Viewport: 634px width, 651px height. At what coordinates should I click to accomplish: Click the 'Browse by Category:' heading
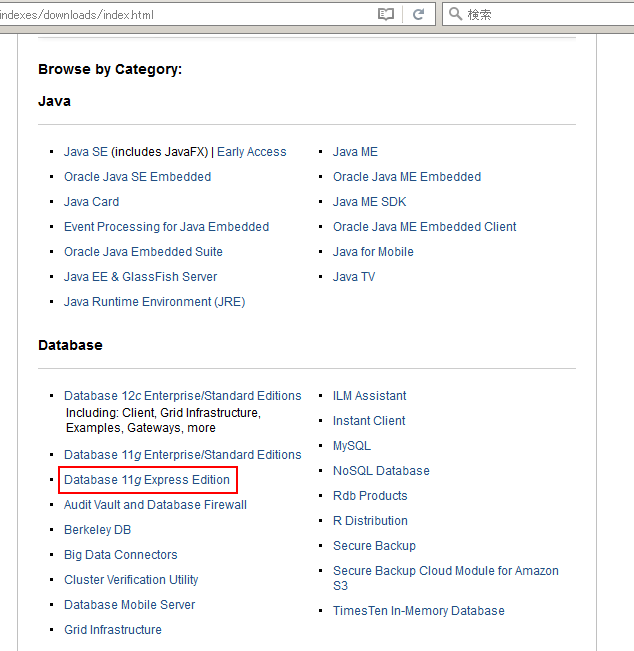(x=110, y=69)
